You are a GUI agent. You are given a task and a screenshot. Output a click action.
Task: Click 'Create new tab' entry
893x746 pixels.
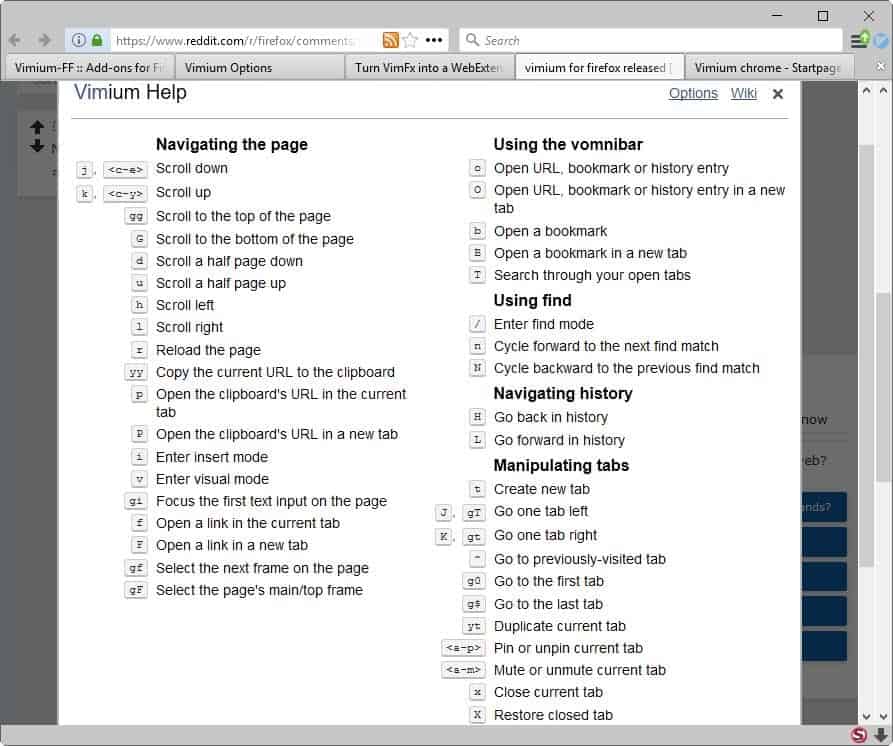tap(542, 489)
